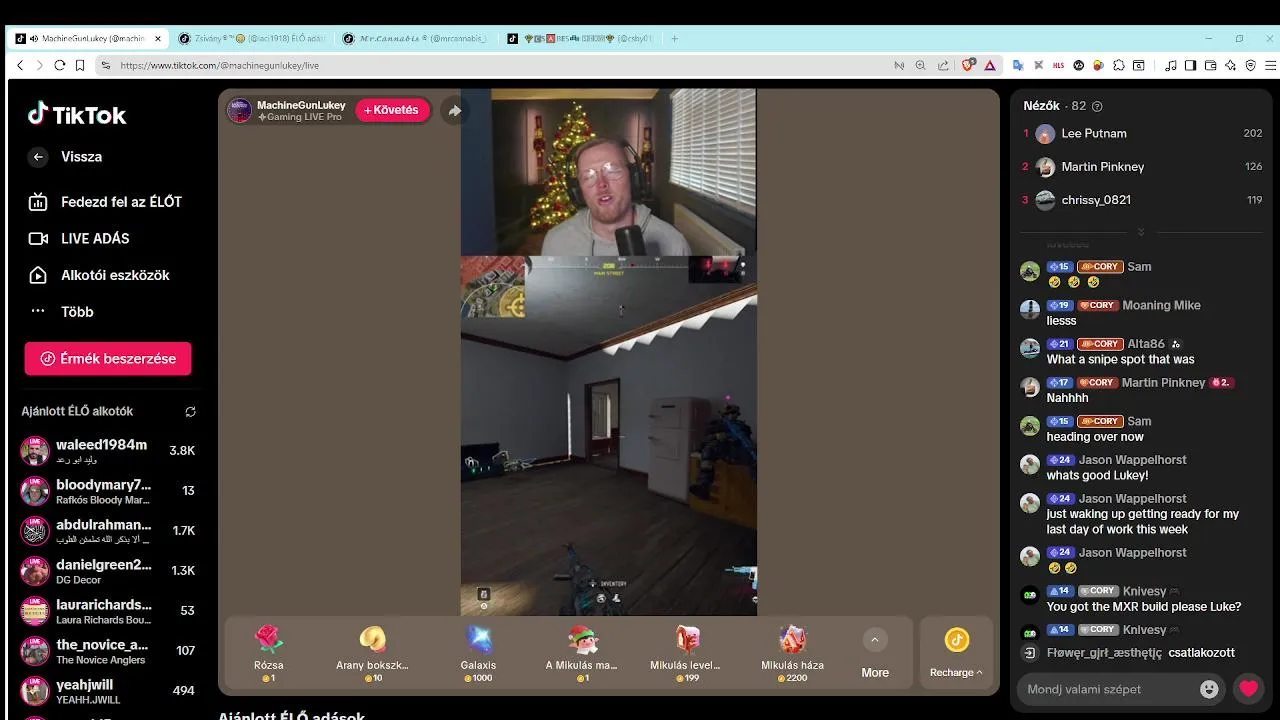Select the Mikulás level gift icon
Image resolution: width=1280 pixels, height=720 pixels.
click(687, 640)
